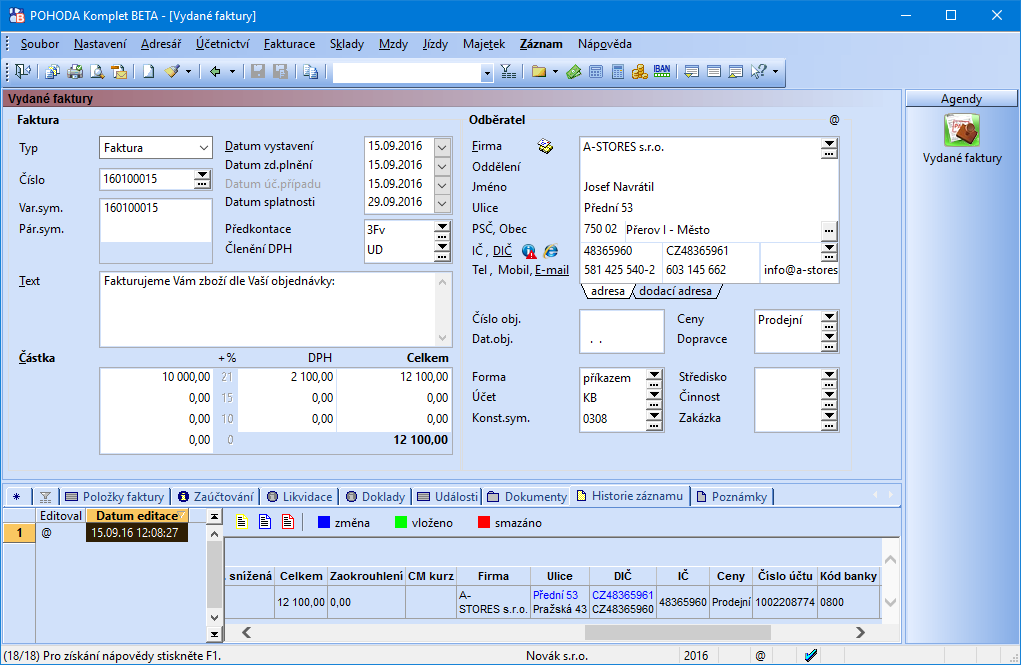Click the PSČ, Obec ellipsis button
The width and height of the screenshot is (1021, 665).
coord(829,230)
